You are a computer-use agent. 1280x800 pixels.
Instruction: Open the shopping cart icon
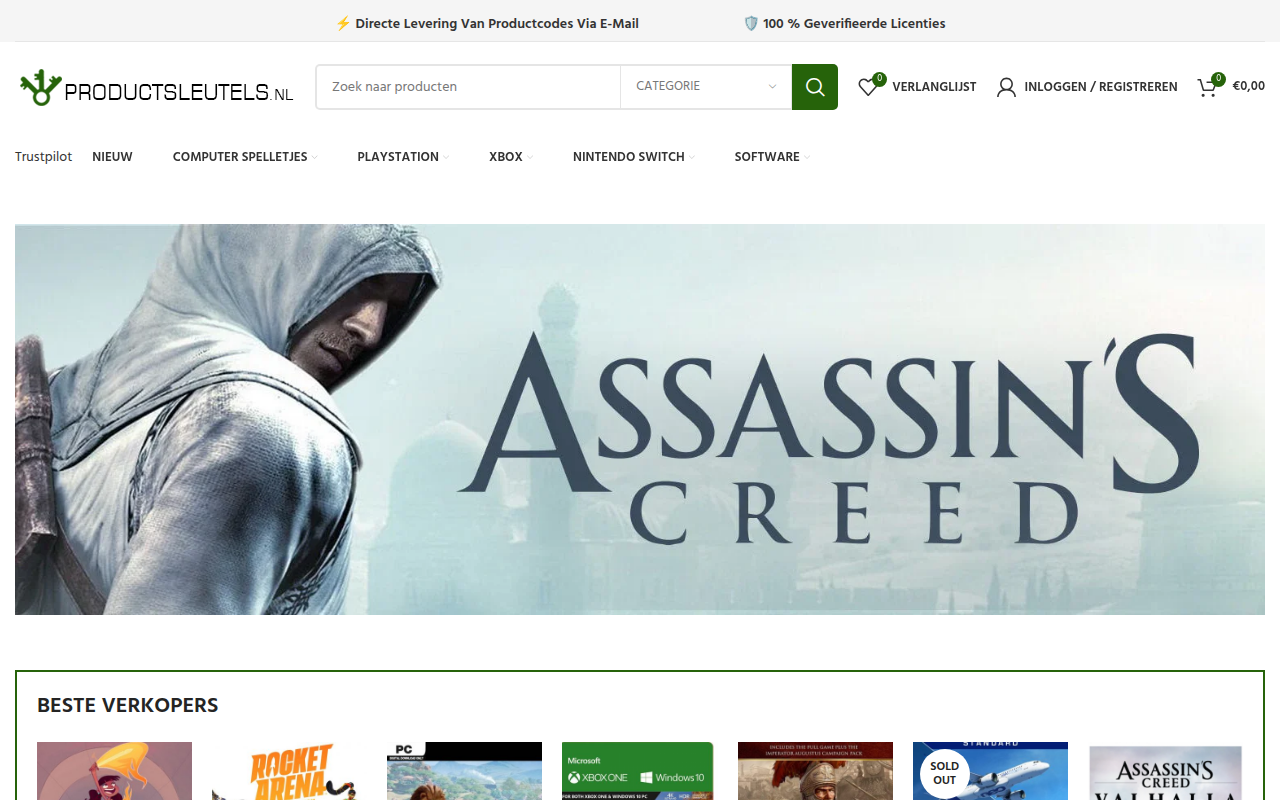[1208, 87]
